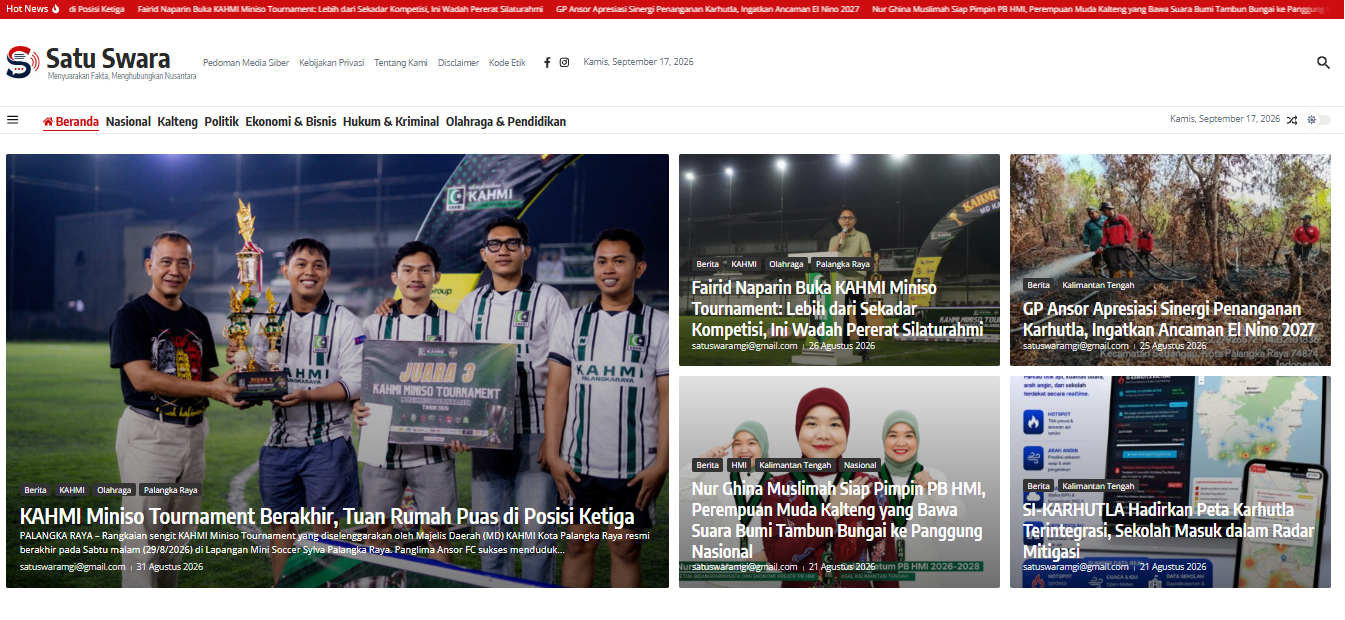Click Berita tag on Nur China card
Viewport: 1345px width, 620px height.
click(708, 465)
